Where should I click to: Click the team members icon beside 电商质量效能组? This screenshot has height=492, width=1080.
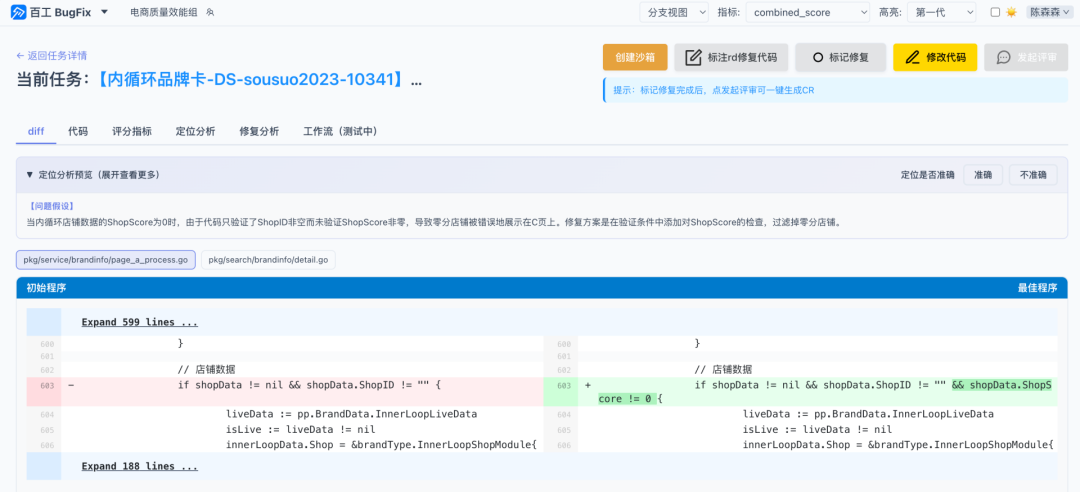click(x=210, y=12)
